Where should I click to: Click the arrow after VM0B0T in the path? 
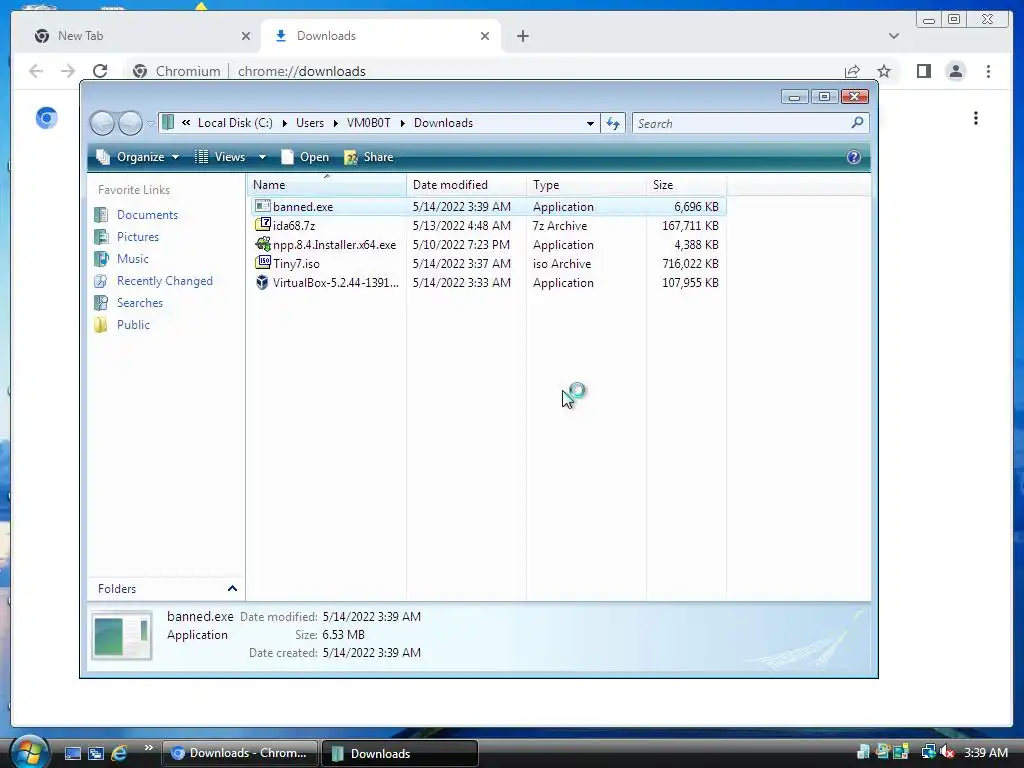pyautogui.click(x=402, y=123)
